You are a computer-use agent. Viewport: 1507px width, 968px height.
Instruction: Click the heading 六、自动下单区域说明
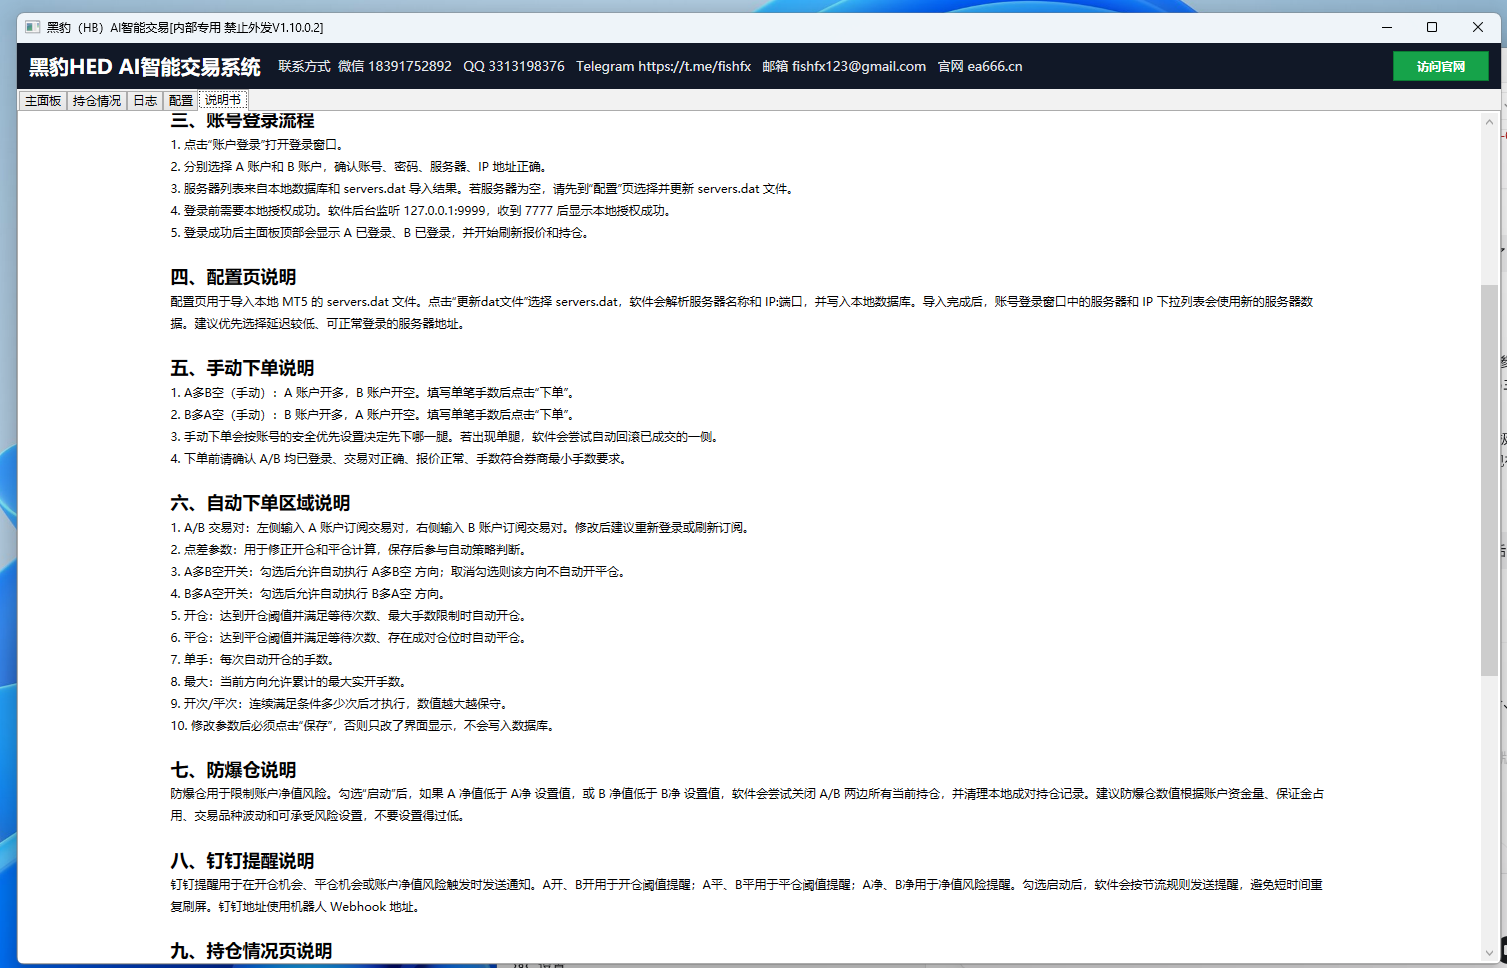[x=260, y=503]
